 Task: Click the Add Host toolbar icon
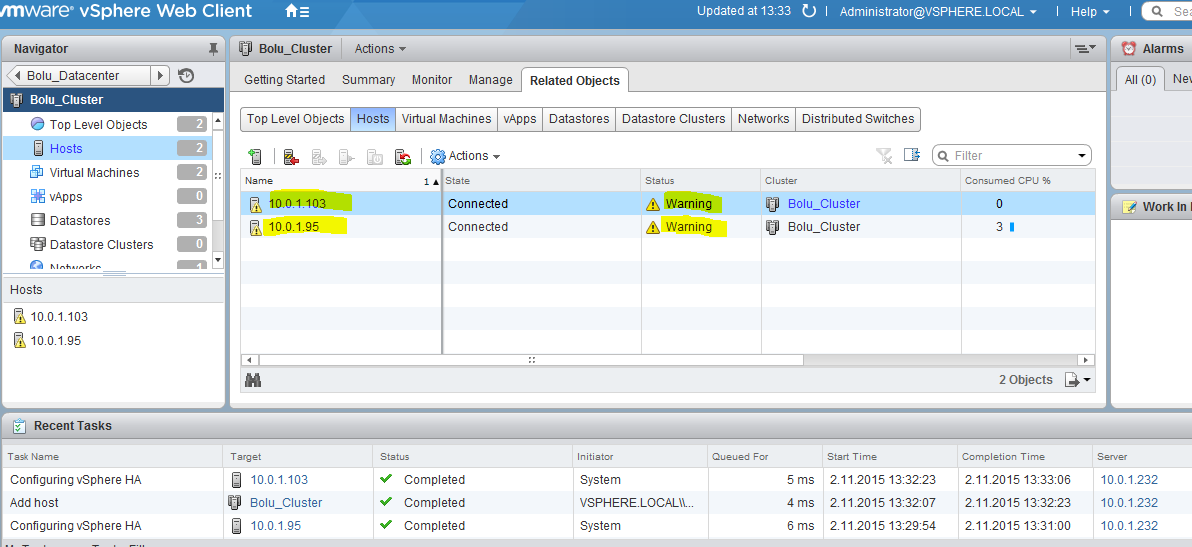[255, 157]
